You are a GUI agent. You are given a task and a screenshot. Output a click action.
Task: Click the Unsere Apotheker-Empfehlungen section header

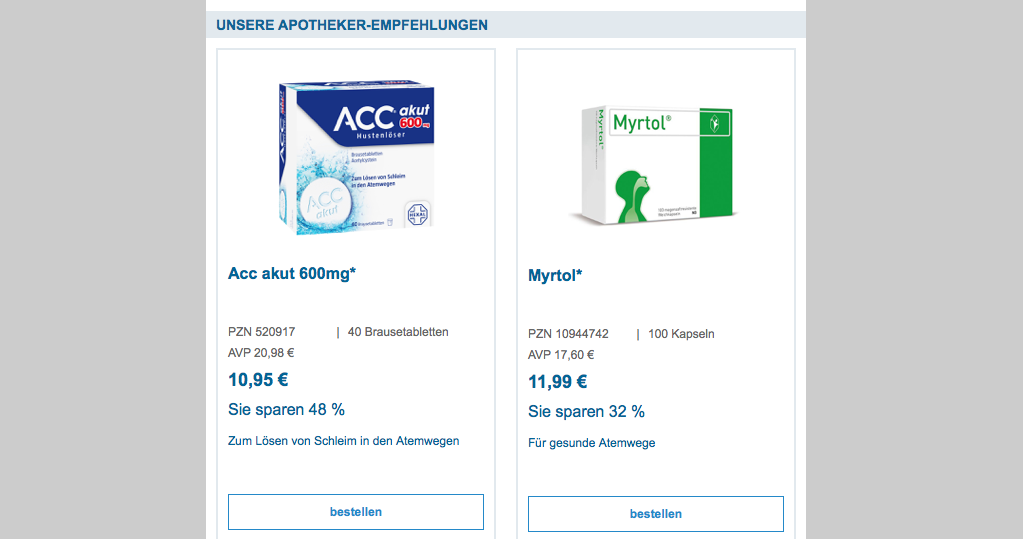coord(352,24)
